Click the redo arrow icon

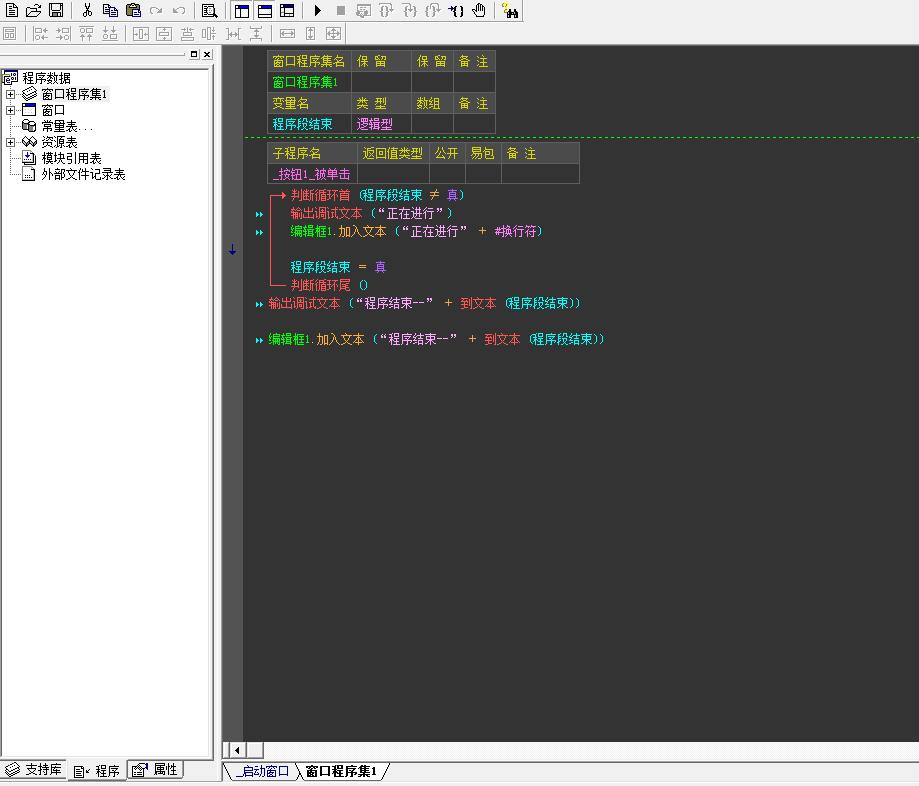(156, 10)
